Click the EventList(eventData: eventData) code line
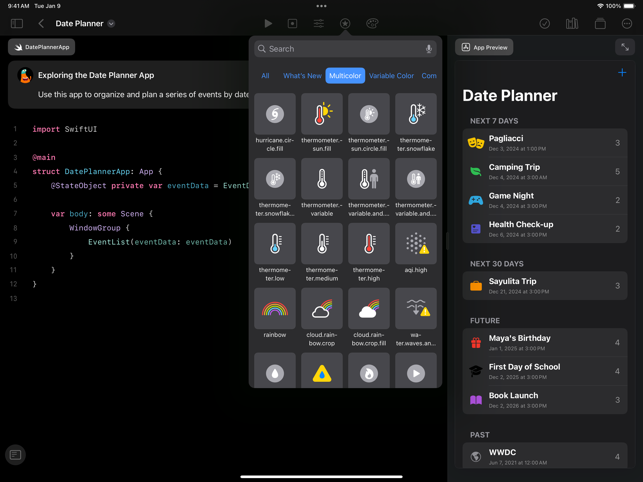This screenshot has height=482, width=643. click(x=160, y=242)
